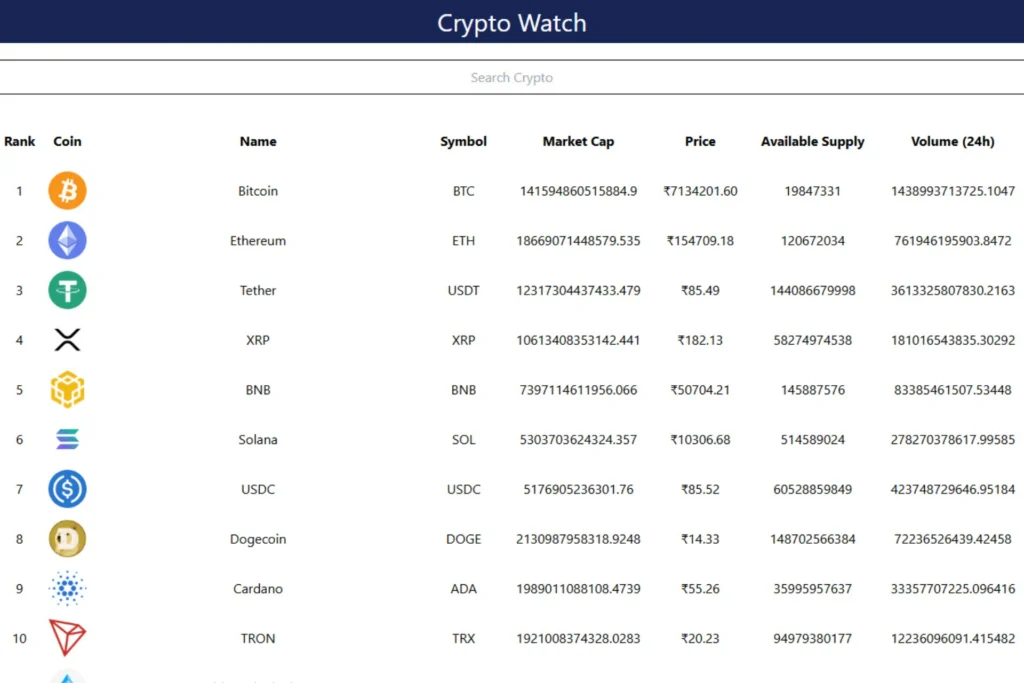Focus the Search Crypto input field
Viewport: 1024px width, 683px height.
[512, 77]
